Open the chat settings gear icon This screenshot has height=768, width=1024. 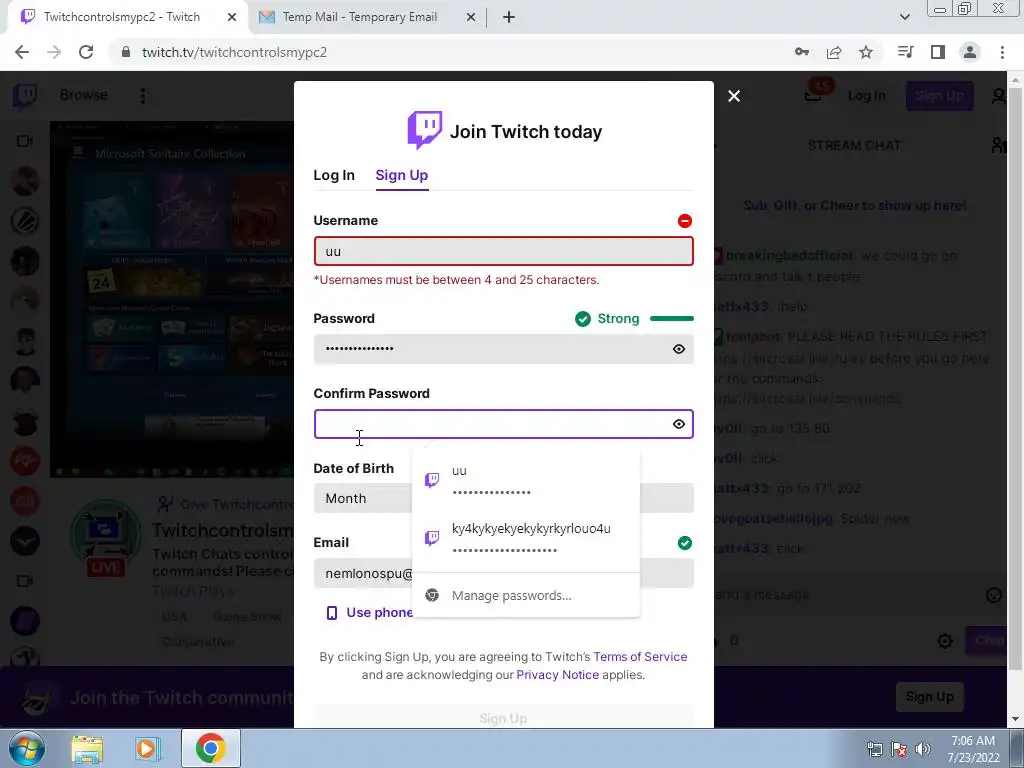945,641
